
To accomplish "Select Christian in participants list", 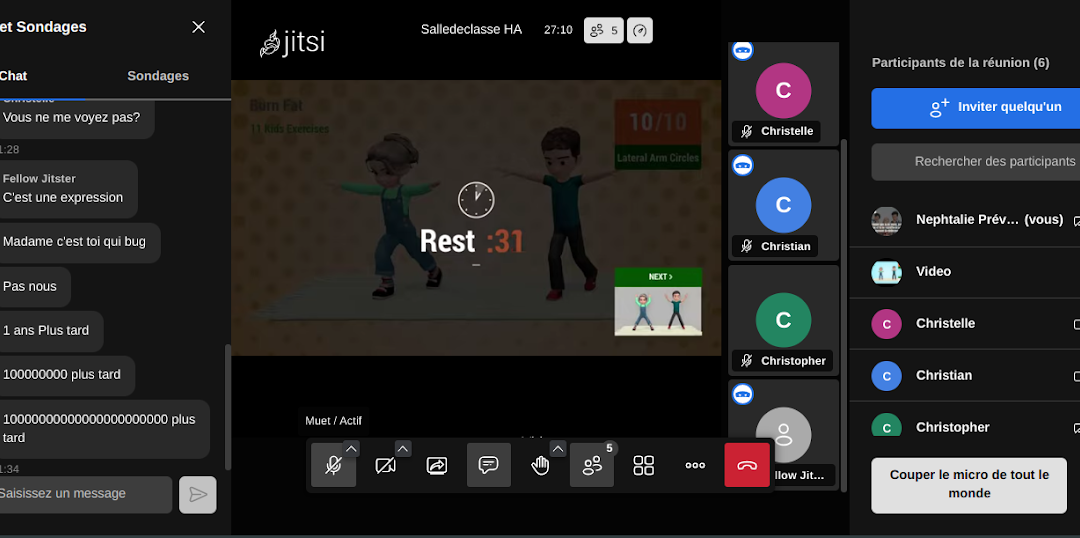I will pyautogui.click(x=964, y=375).
